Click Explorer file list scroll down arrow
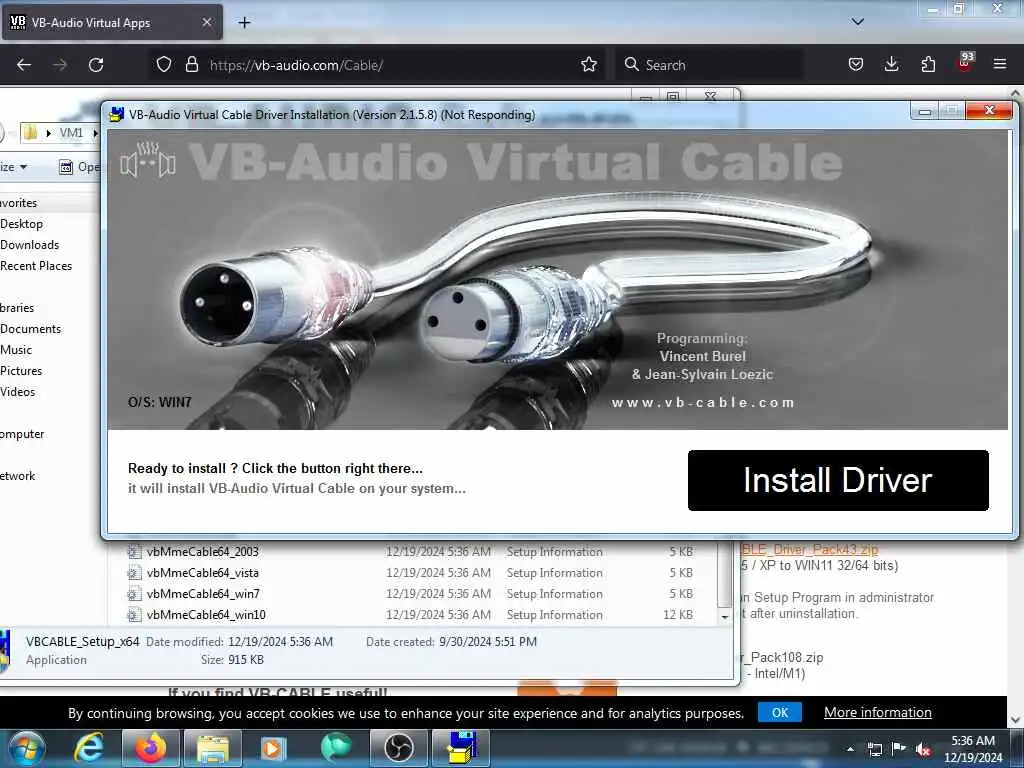This screenshot has height=768, width=1024. 725,616
